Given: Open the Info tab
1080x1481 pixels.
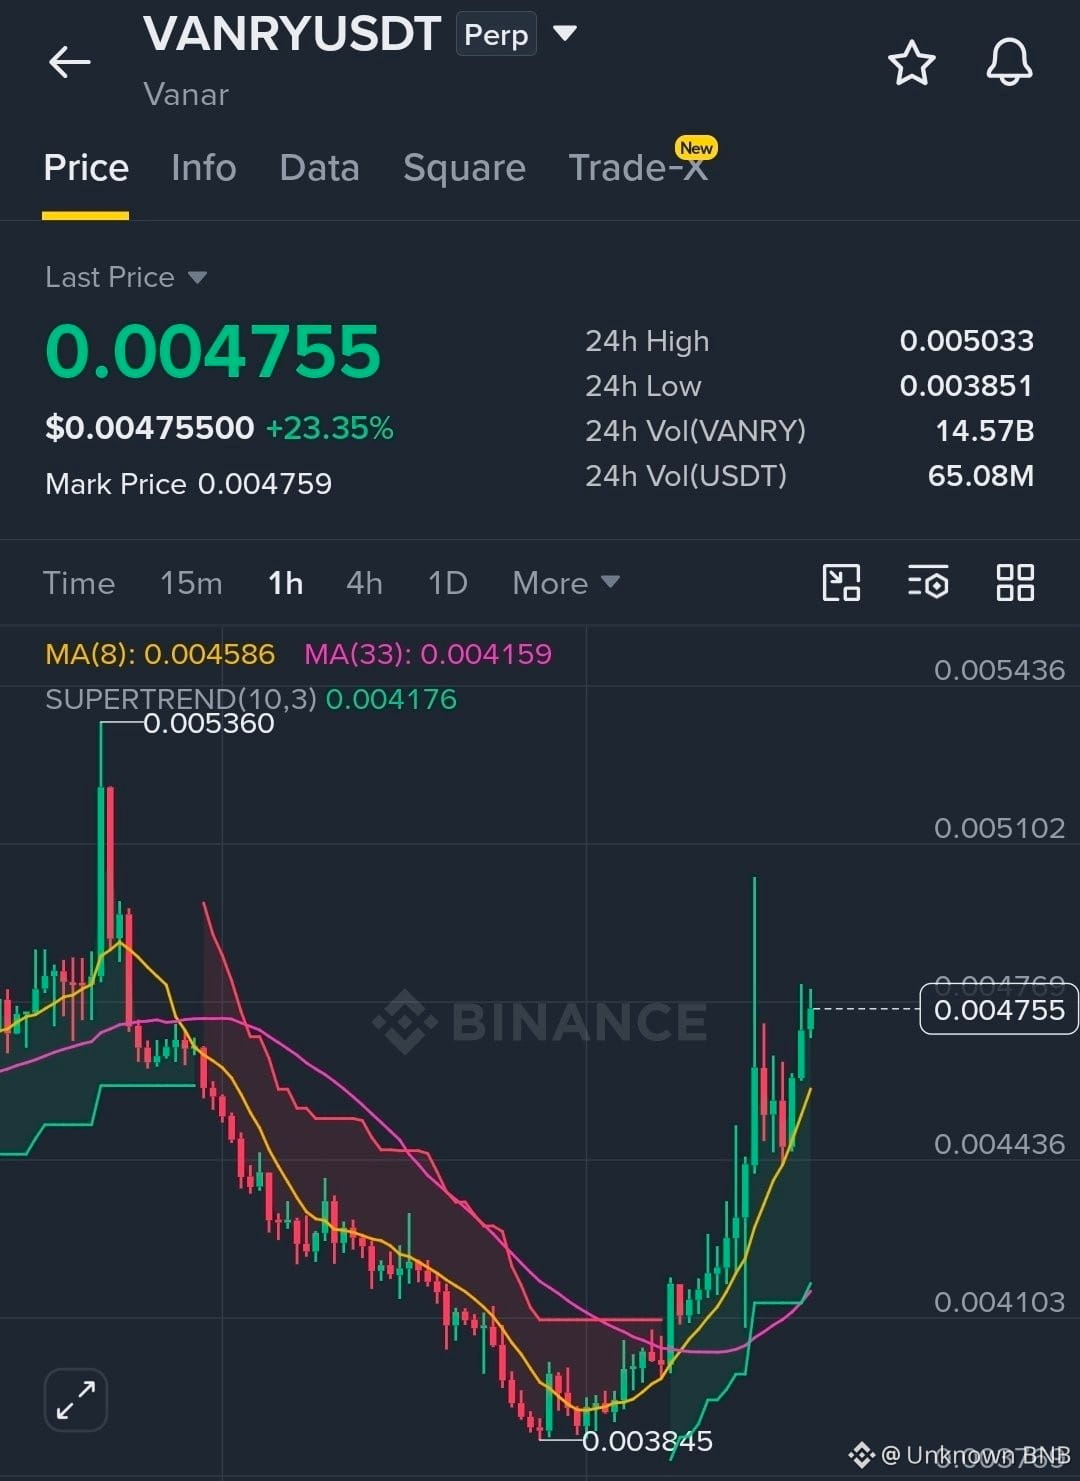Looking at the screenshot, I should point(204,168).
